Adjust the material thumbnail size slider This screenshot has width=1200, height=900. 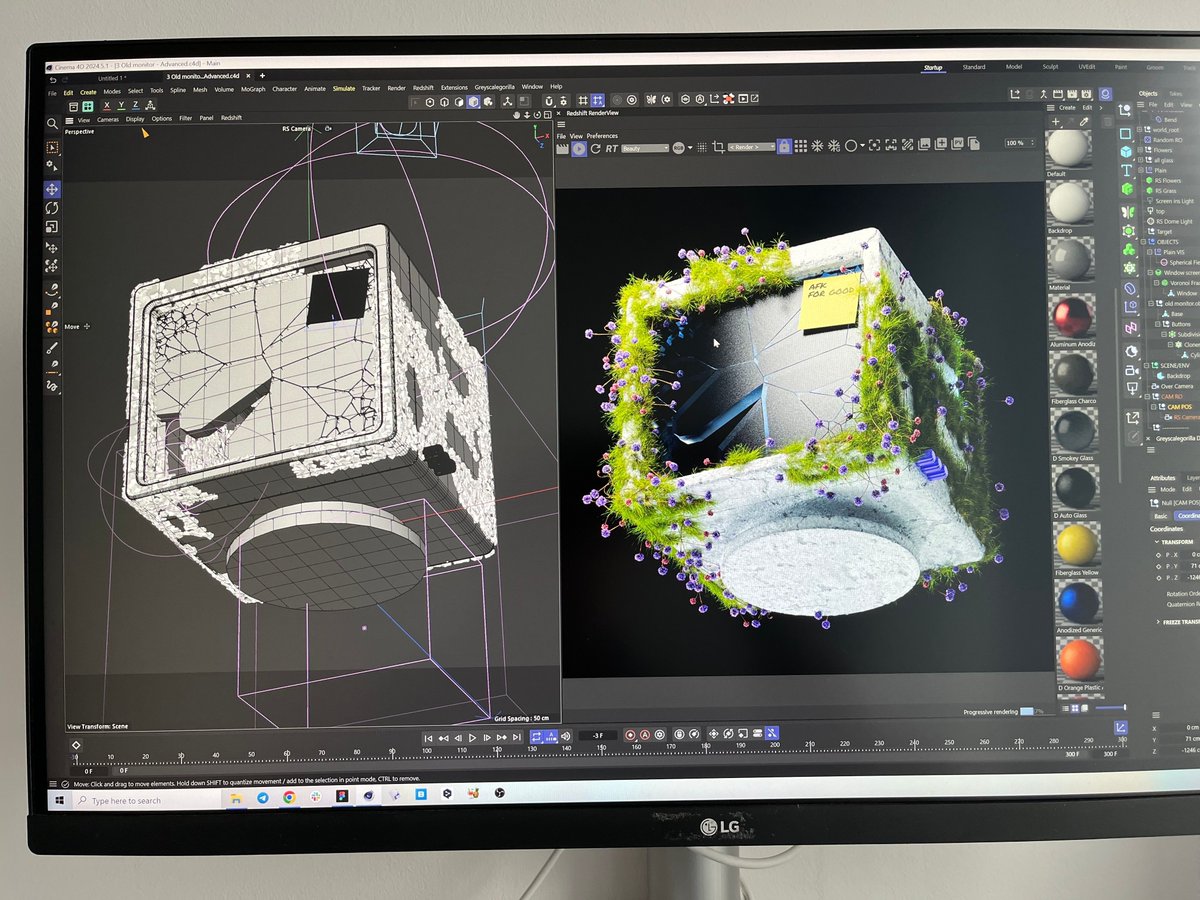click(x=1110, y=708)
